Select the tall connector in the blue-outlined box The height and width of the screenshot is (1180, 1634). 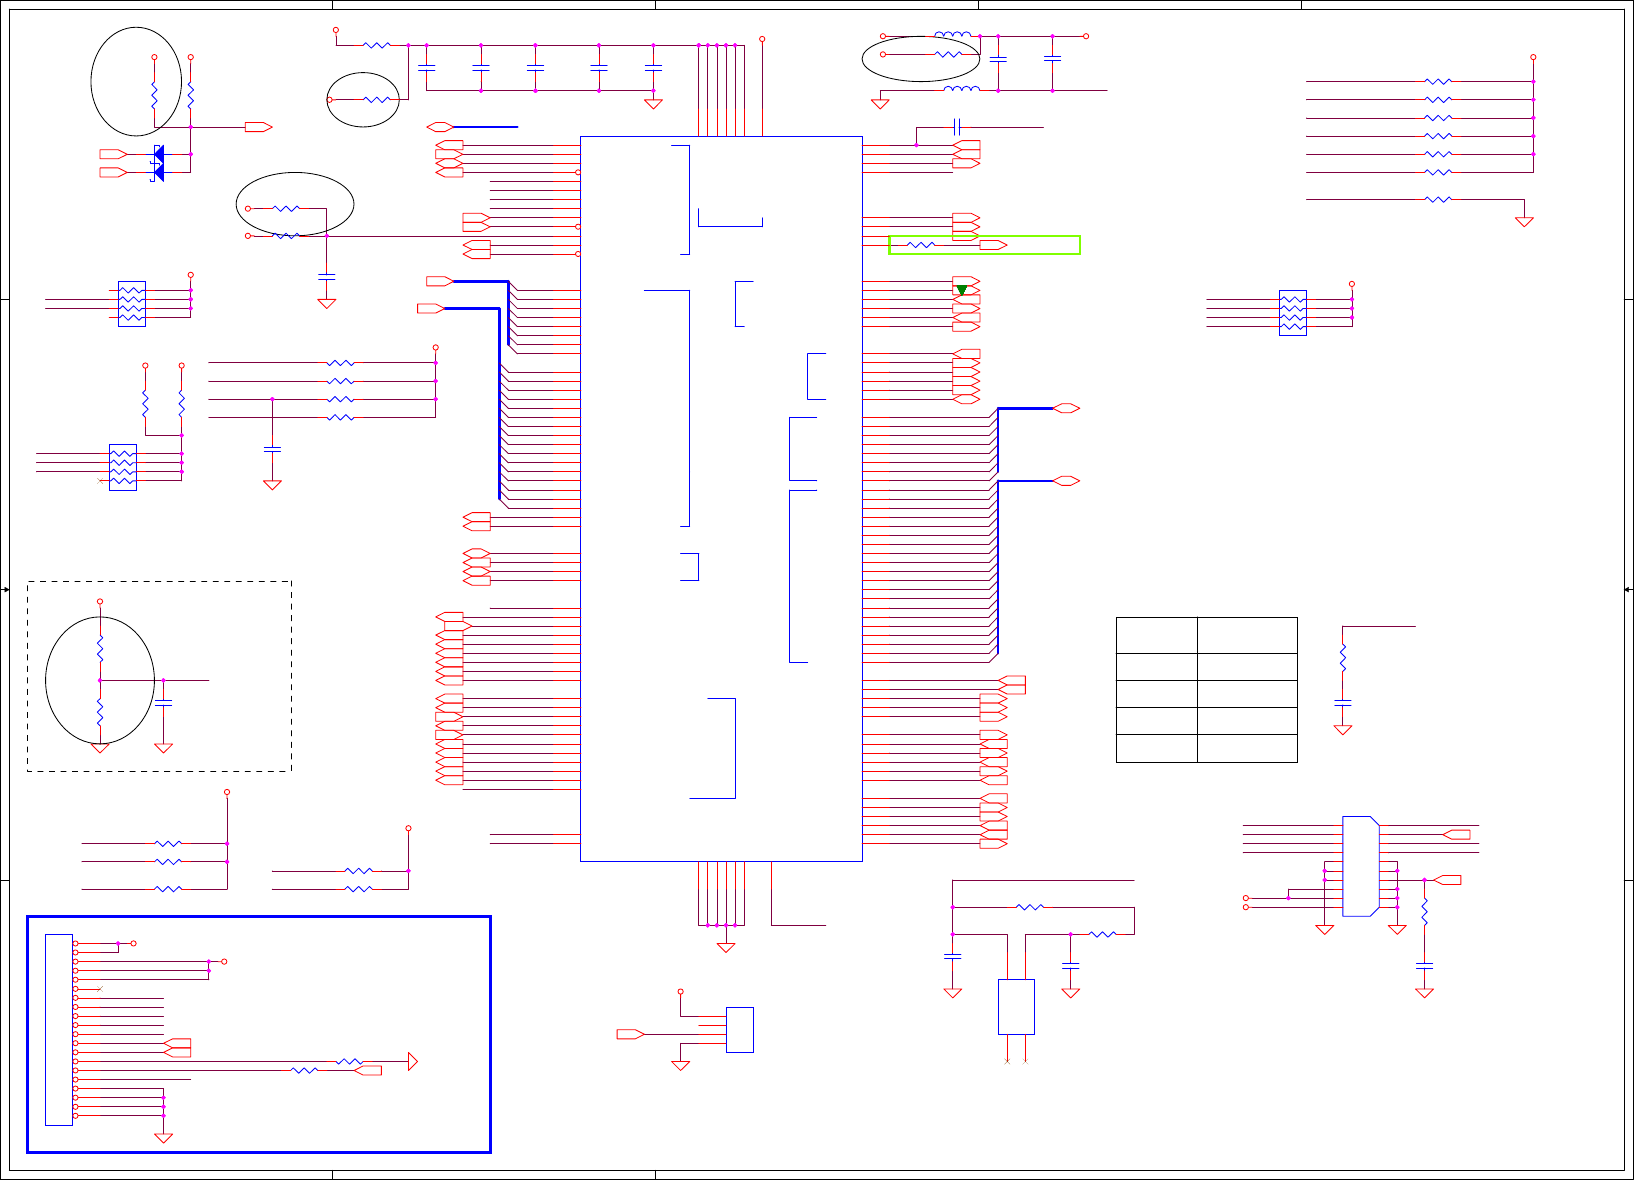pos(59,1030)
